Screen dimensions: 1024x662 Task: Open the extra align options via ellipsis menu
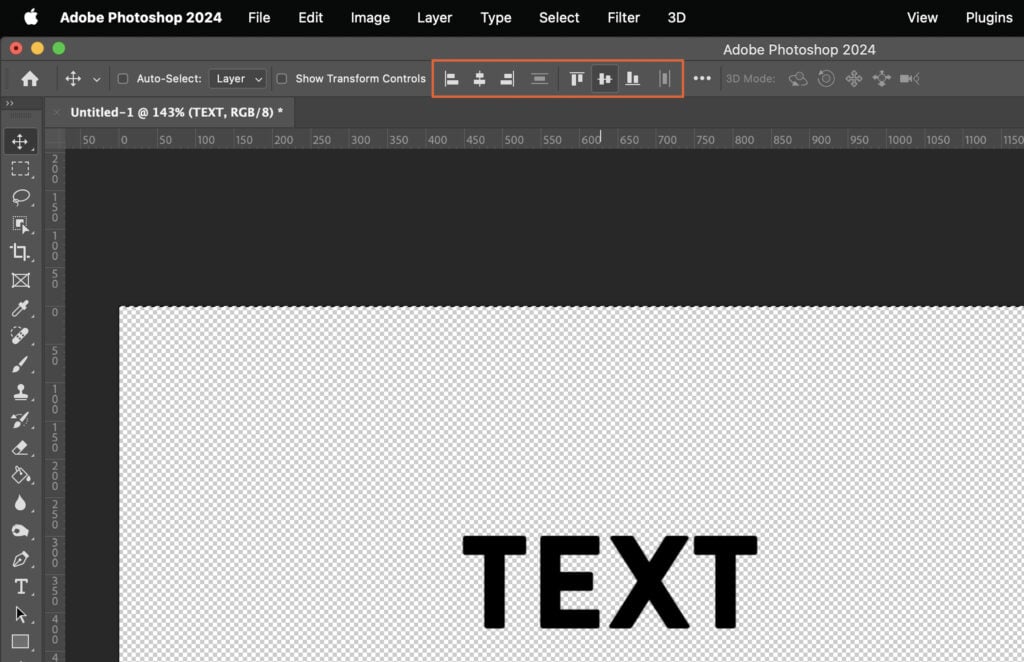[x=703, y=78]
